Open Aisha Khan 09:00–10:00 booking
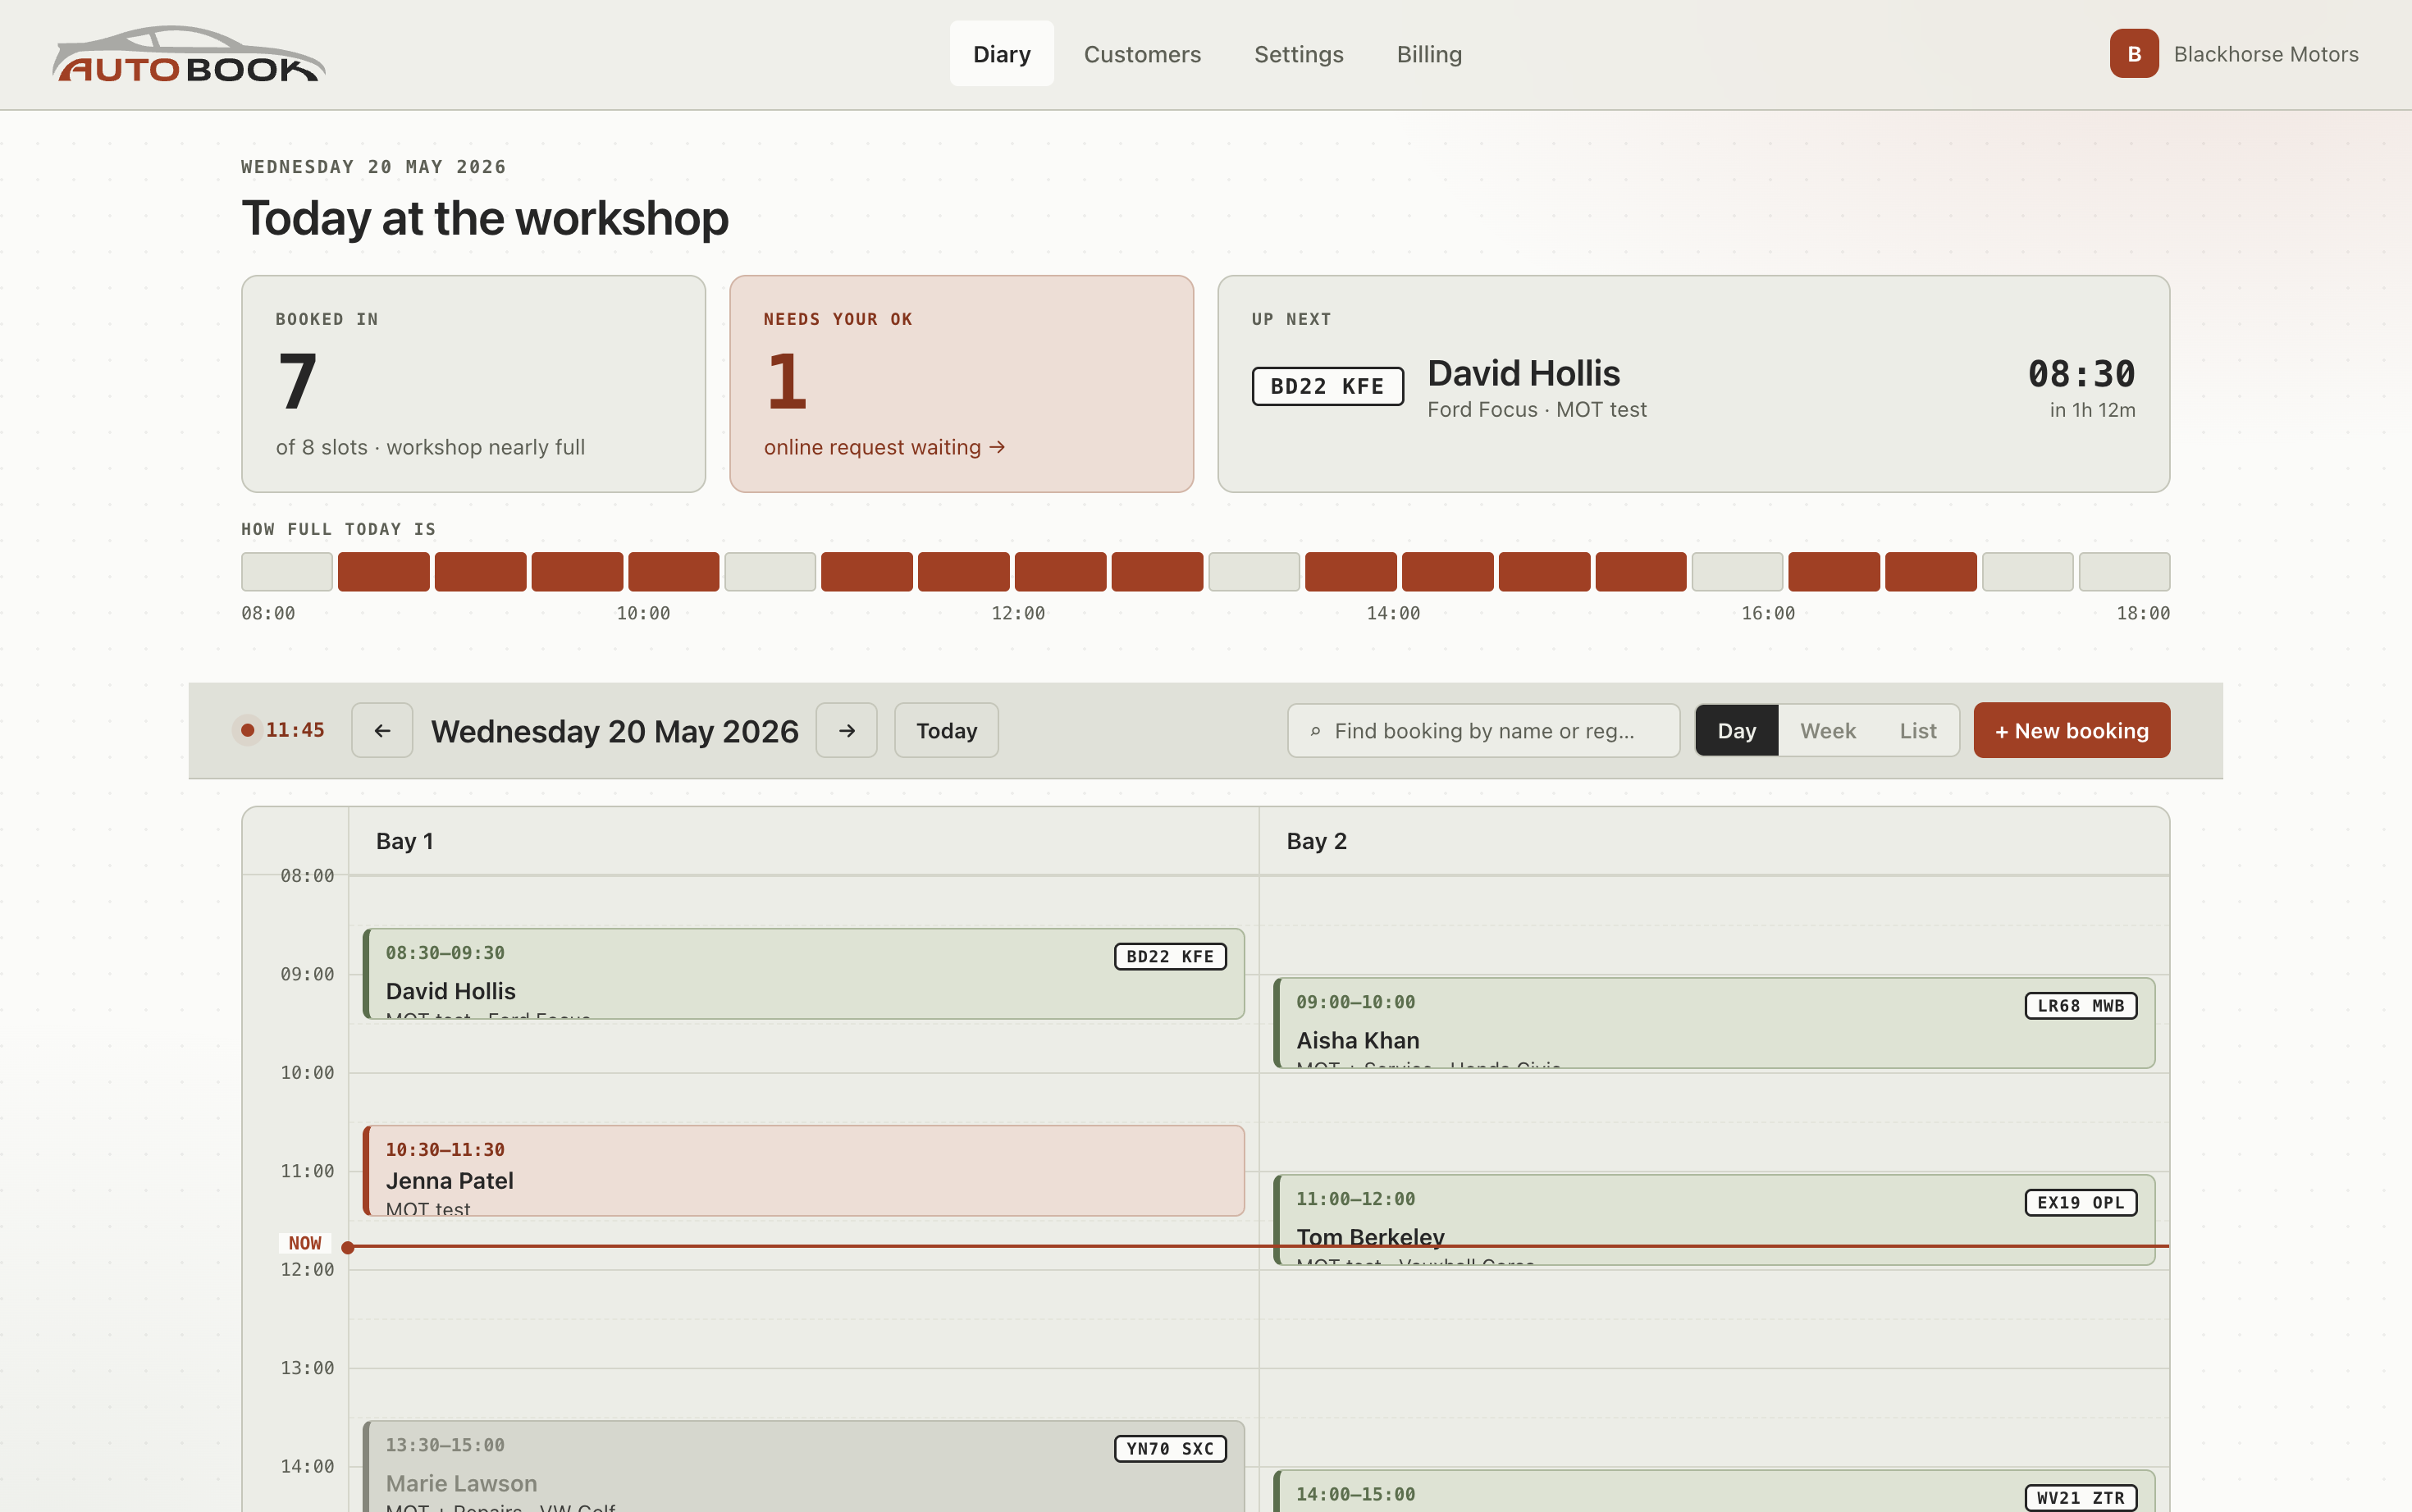Image resolution: width=2412 pixels, height=1512 pixels. pos(1715,1023)
